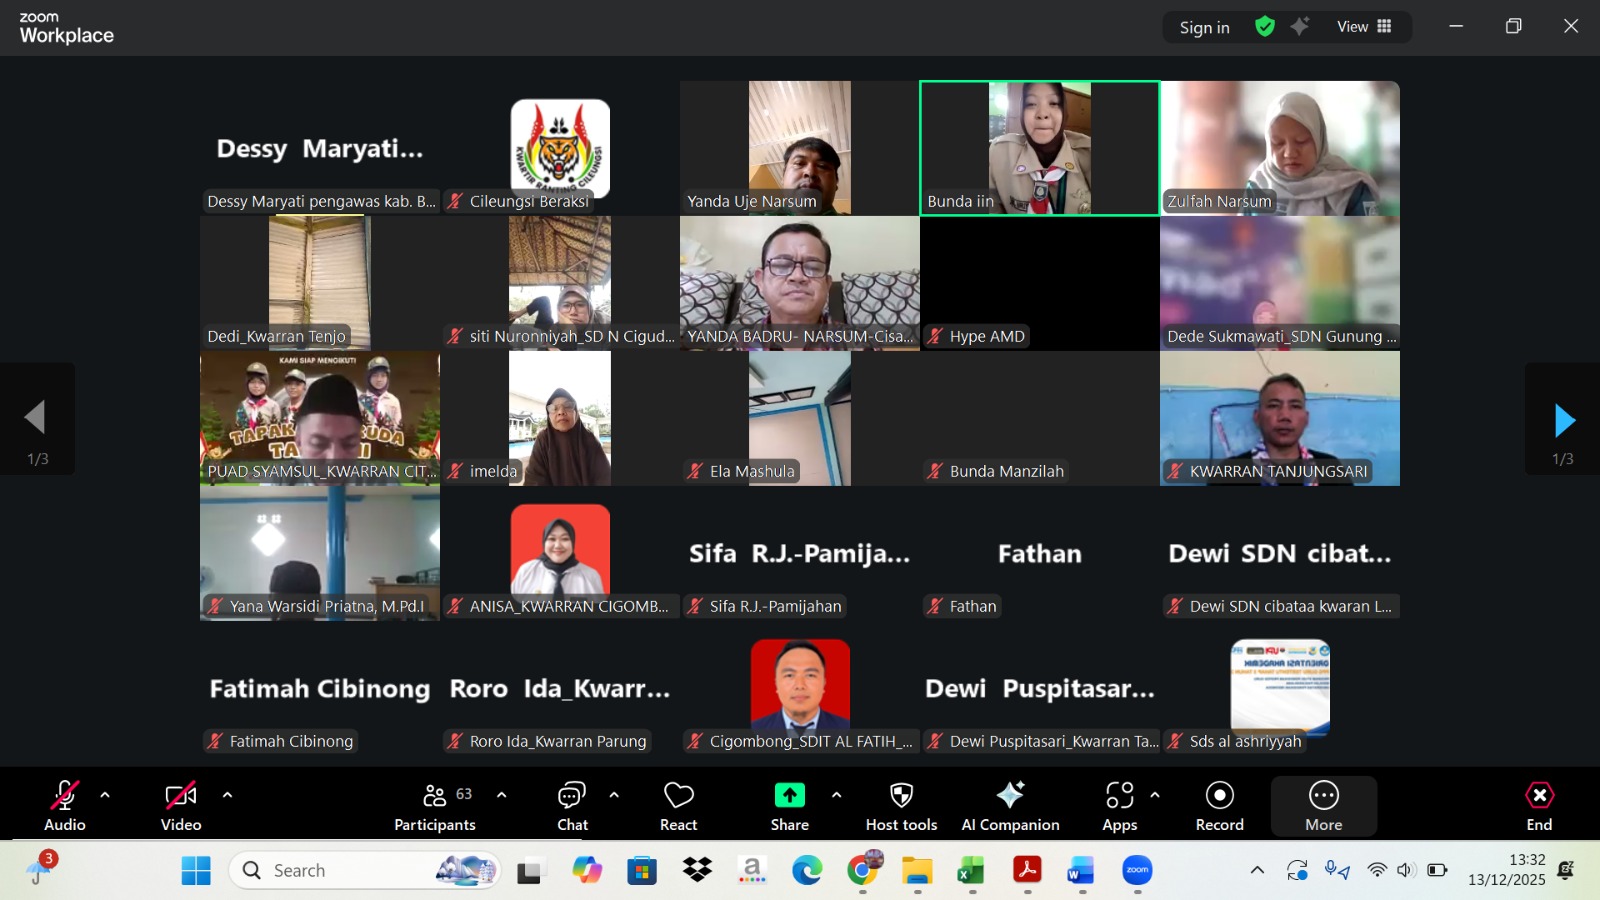Open the View menu
This screenshot has width=1600, height=900.
pos(1355,27)
